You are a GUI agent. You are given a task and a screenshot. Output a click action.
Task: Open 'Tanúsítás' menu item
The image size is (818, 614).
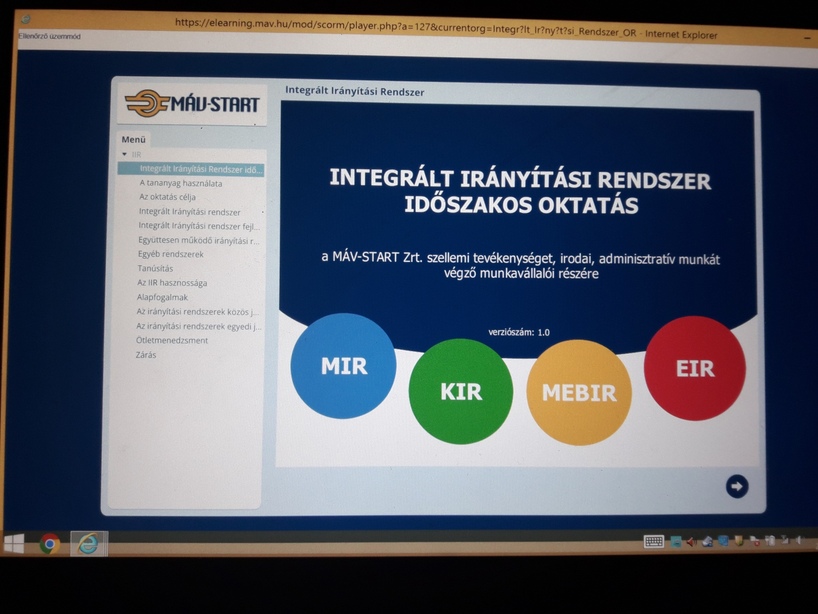click(x=155, y=268)
